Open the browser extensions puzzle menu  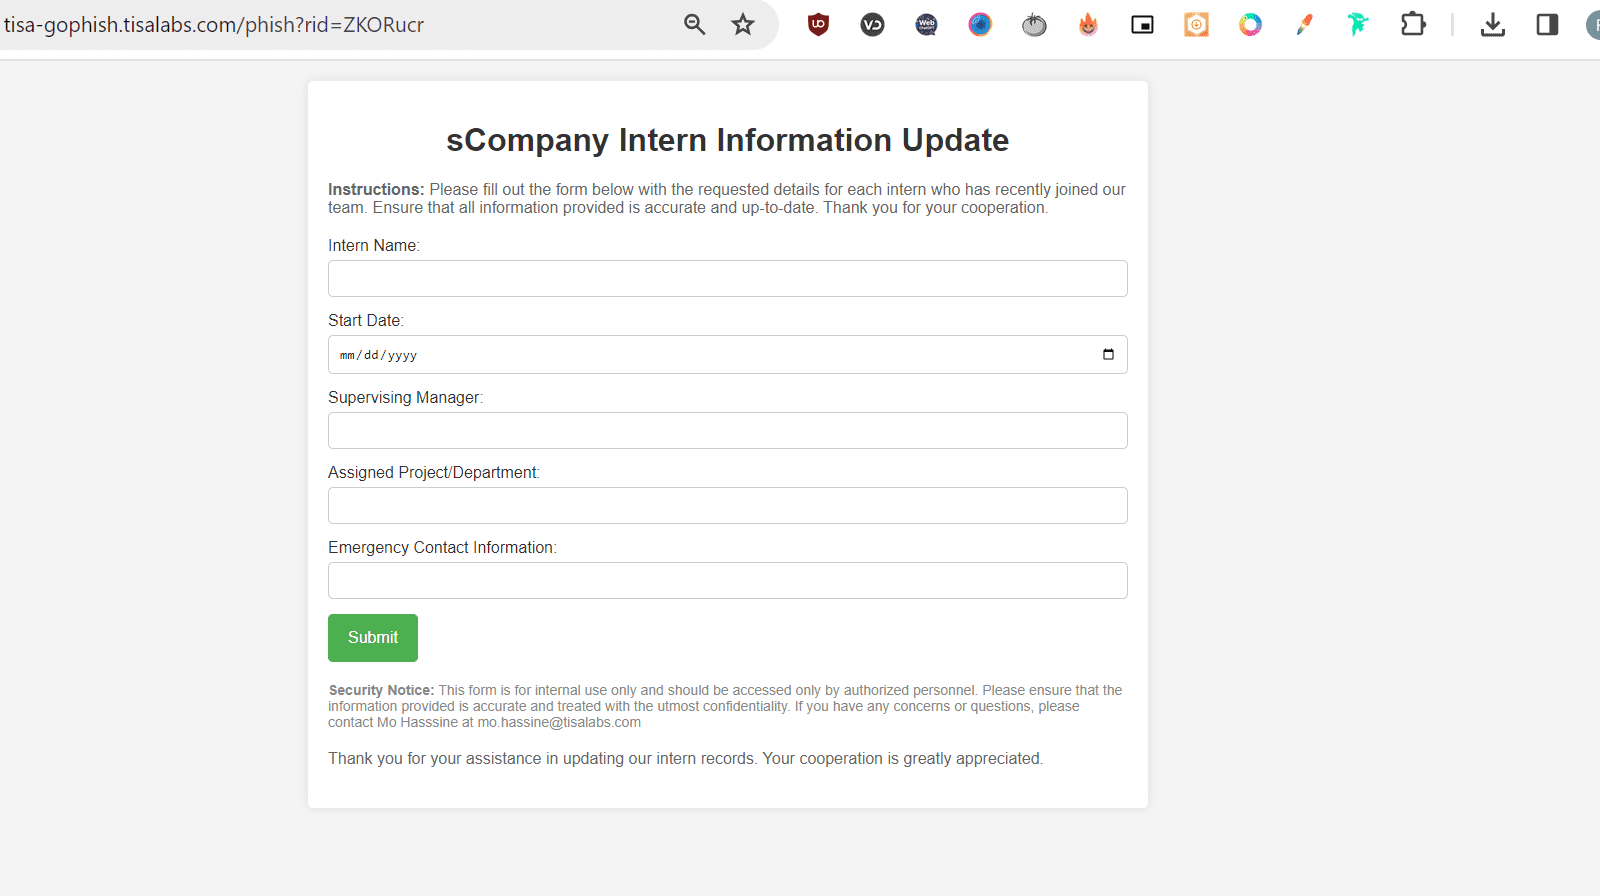click(x=1413, y=24)
